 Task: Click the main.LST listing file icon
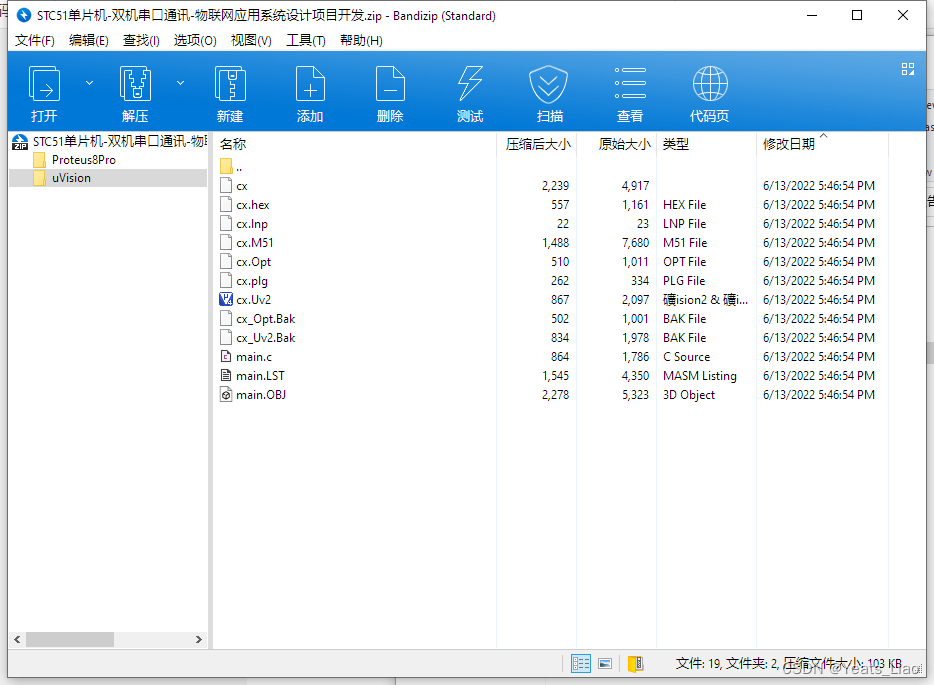coord(226,376)
